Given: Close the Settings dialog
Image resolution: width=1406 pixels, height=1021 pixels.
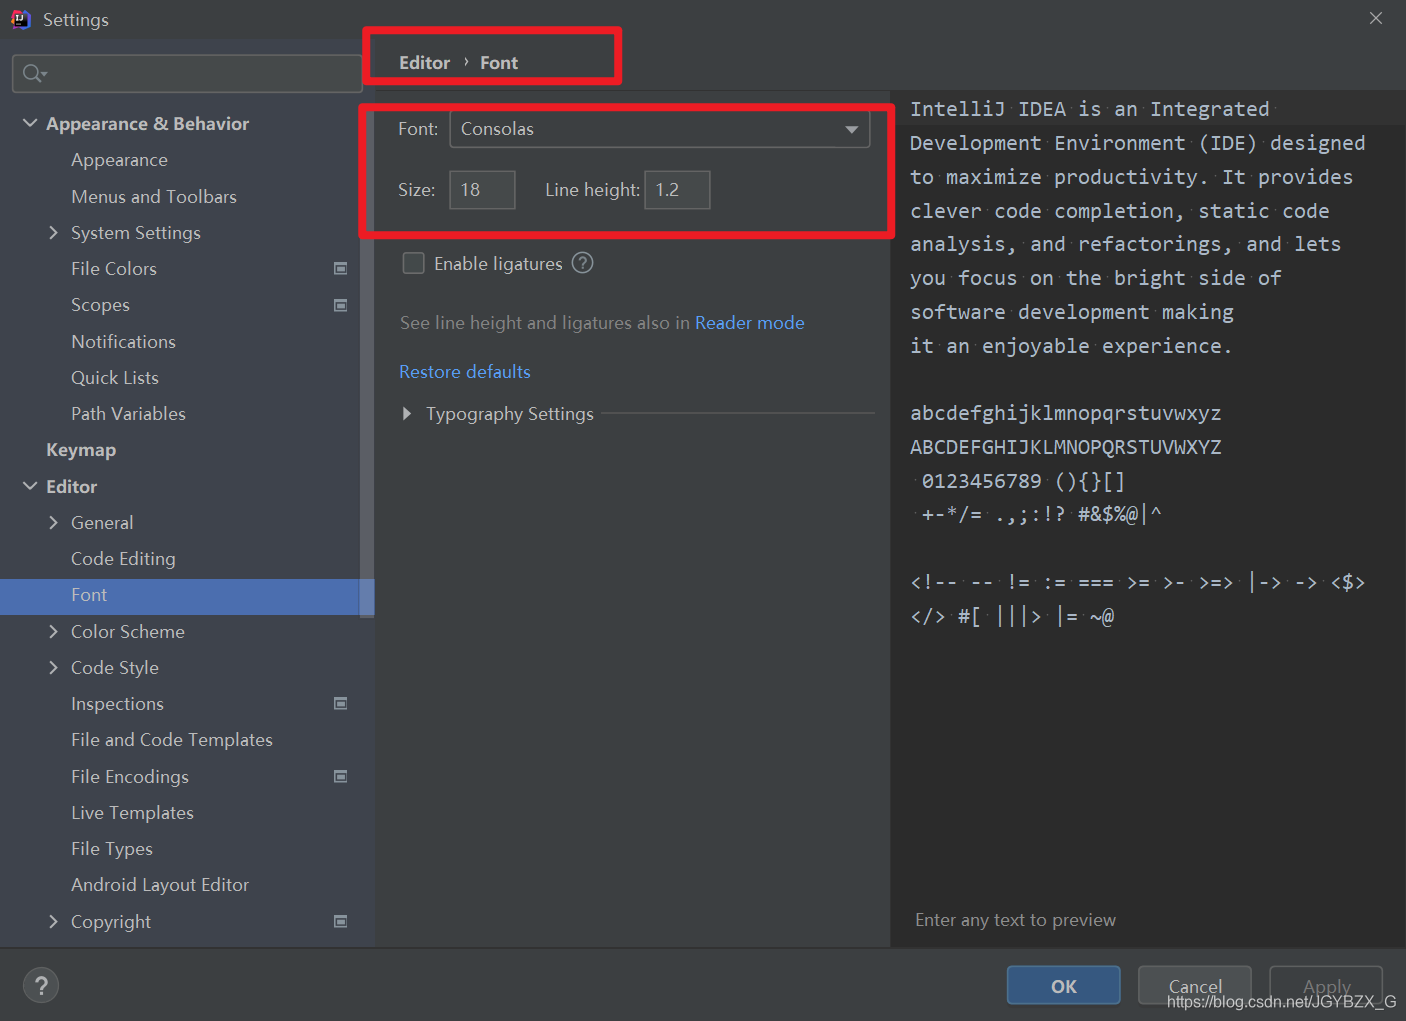Looking at the screenshot, I should (x=1376, y=18).
